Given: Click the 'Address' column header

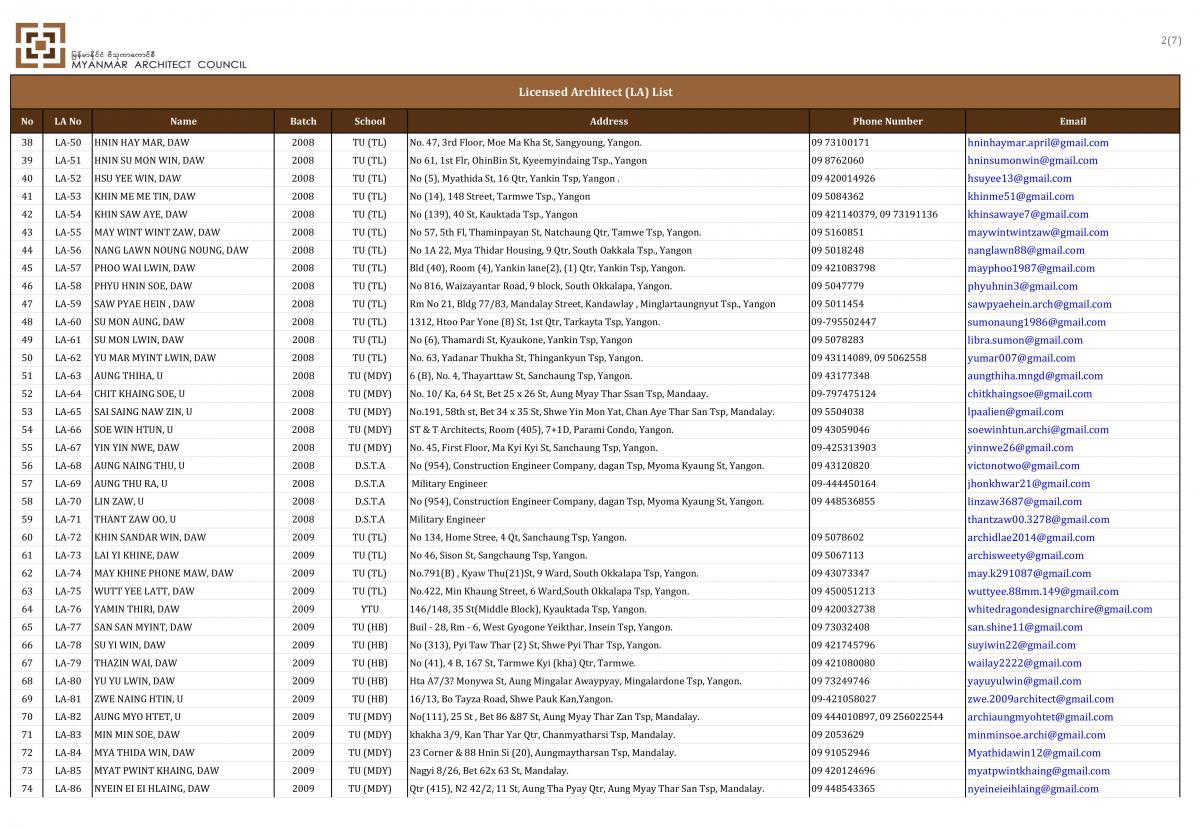Looking at the screenshot, I should pyautogui.click(x=609, y=121).
